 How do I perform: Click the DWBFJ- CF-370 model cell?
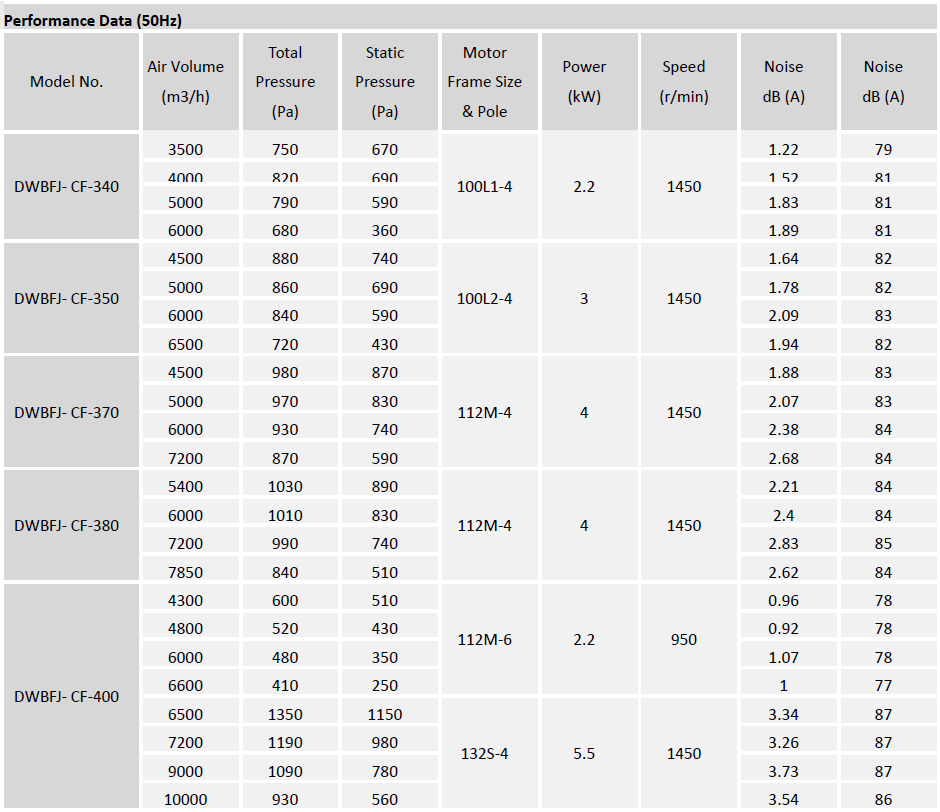pos(67,412)
